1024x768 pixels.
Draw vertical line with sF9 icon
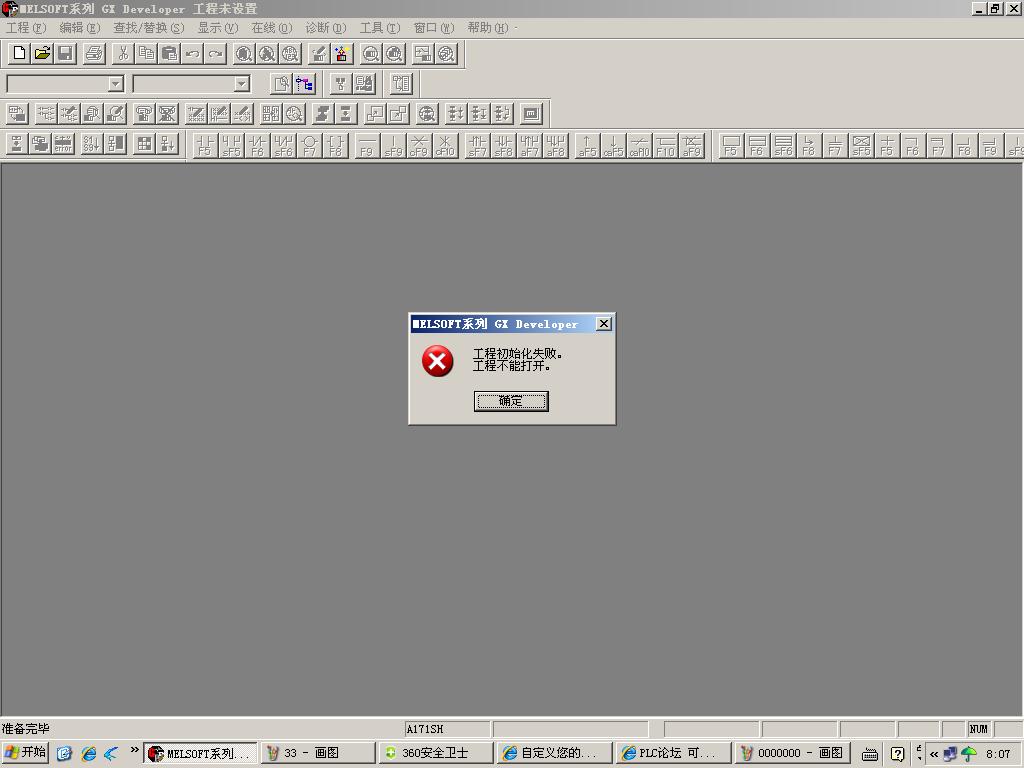click(x=393, y=145)
